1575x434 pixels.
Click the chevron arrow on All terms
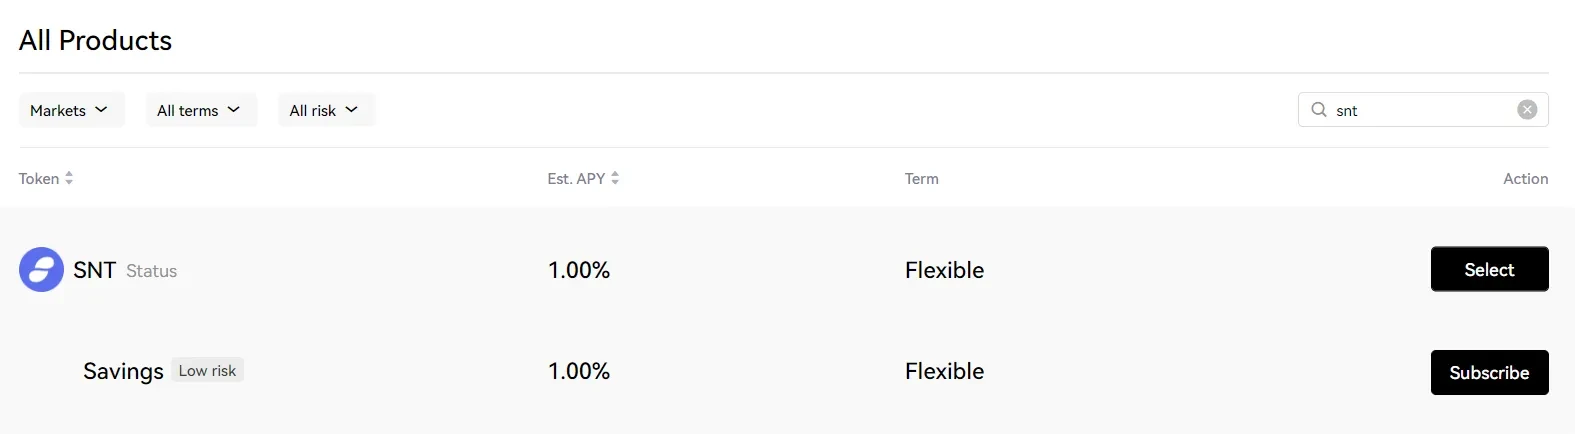233,110
